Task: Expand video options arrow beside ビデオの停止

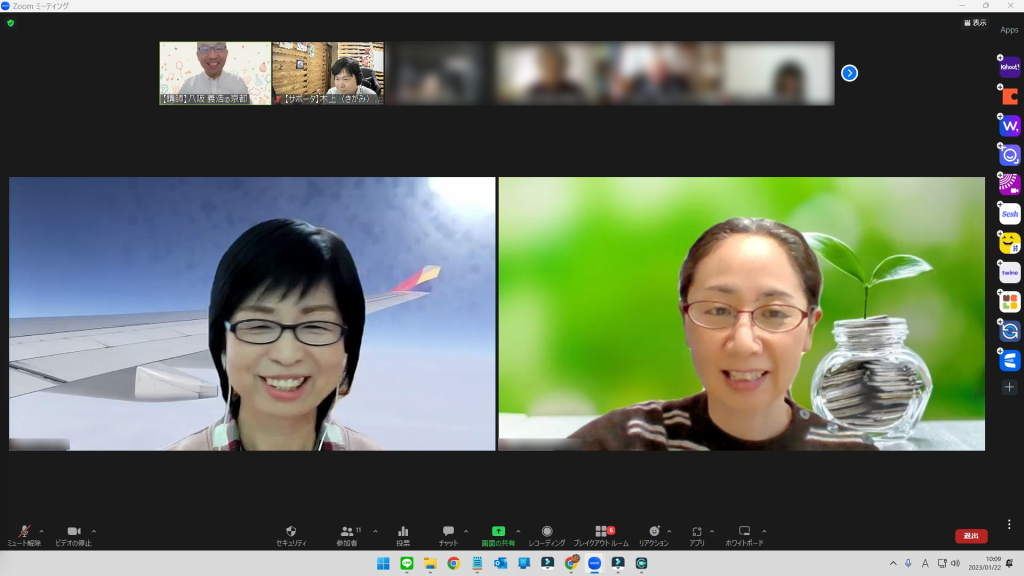Action: click(x=94, y=531)
